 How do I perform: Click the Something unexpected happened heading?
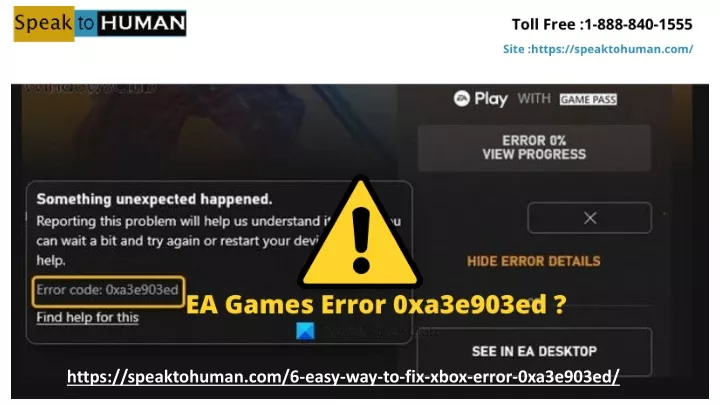point(154,199)
